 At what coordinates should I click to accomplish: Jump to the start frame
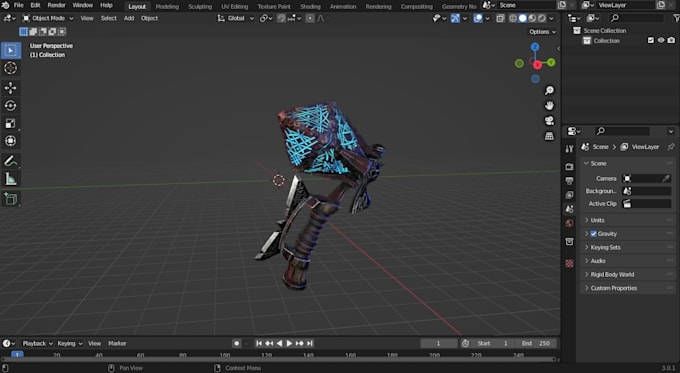tap(259, 343)
